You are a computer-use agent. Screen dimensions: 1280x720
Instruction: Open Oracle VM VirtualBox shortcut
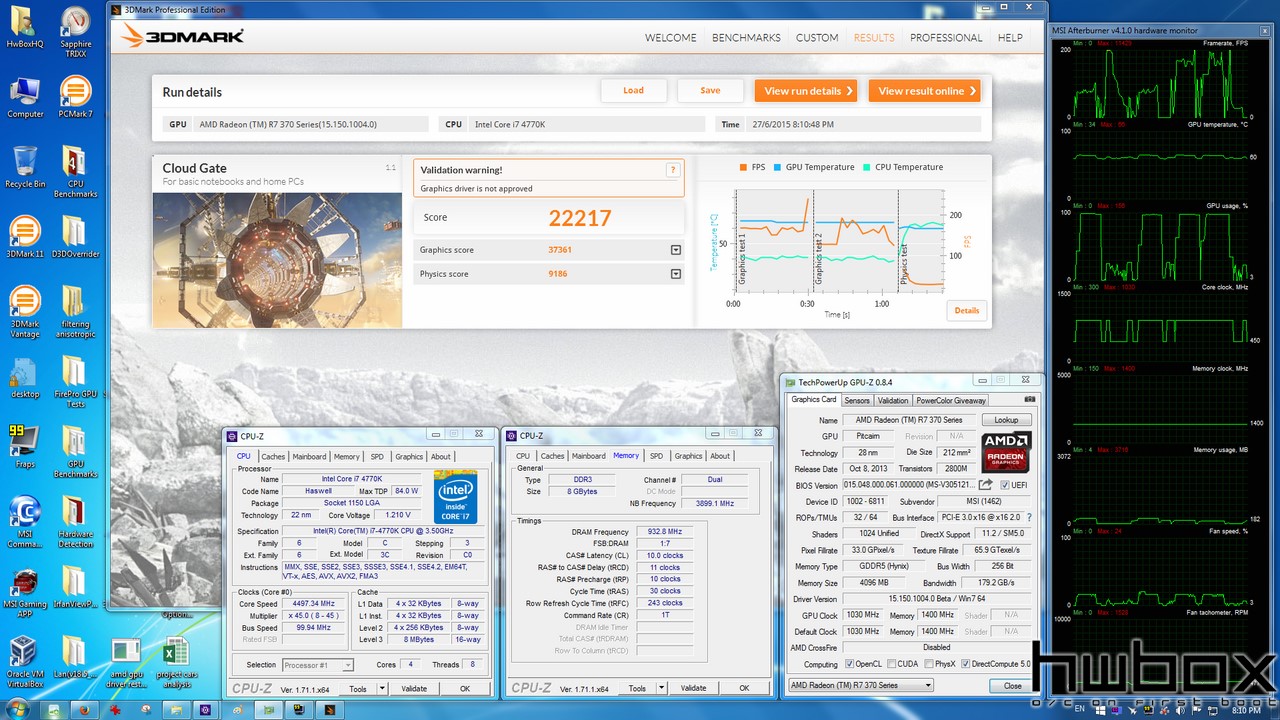[x=24, y=662]
